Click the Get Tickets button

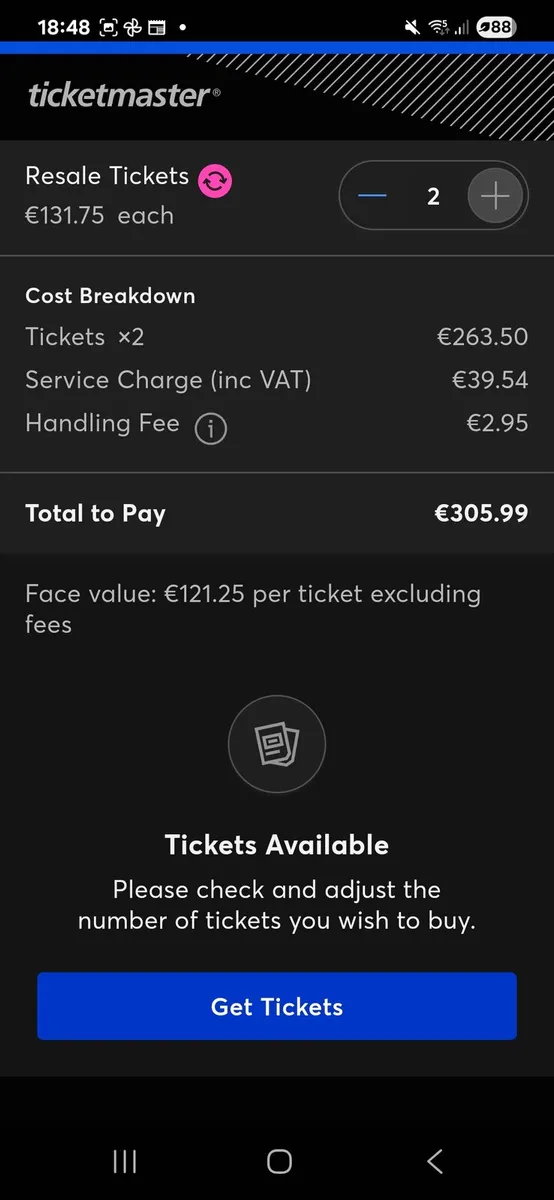[x=277, y=1006]
